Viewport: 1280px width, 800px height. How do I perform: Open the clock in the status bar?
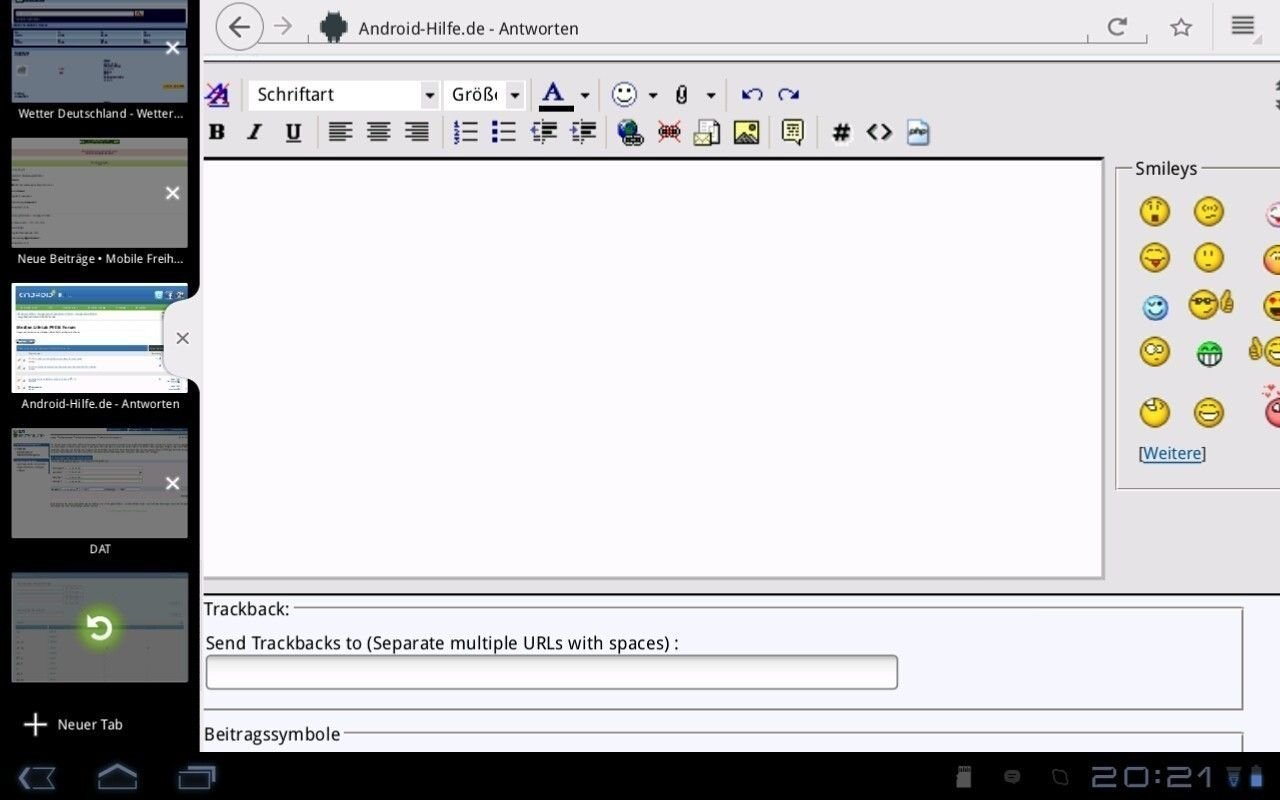pos(1152,777)
